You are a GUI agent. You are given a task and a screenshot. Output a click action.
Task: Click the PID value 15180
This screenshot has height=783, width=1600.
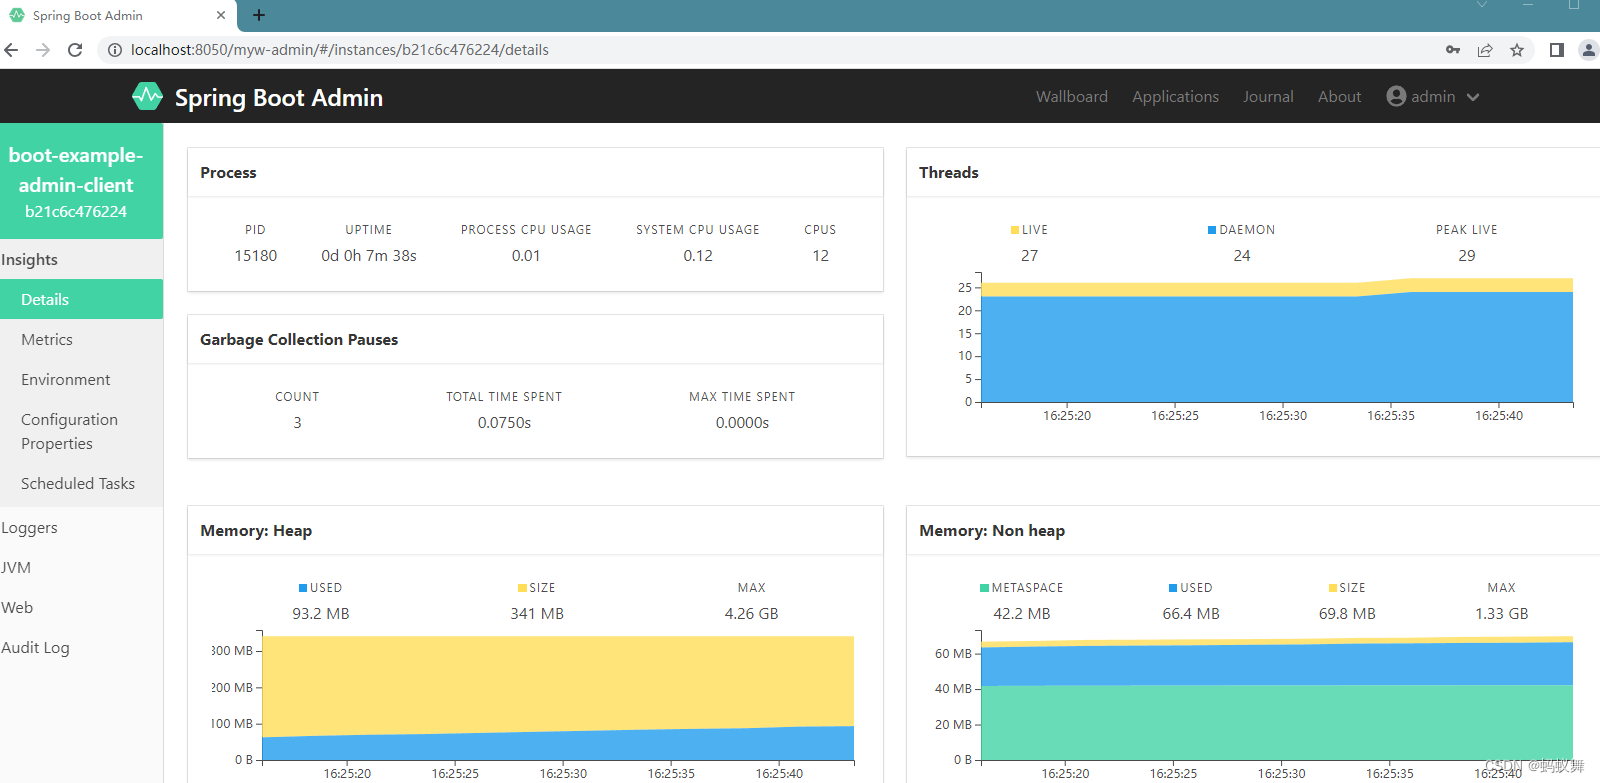point(256,256)
